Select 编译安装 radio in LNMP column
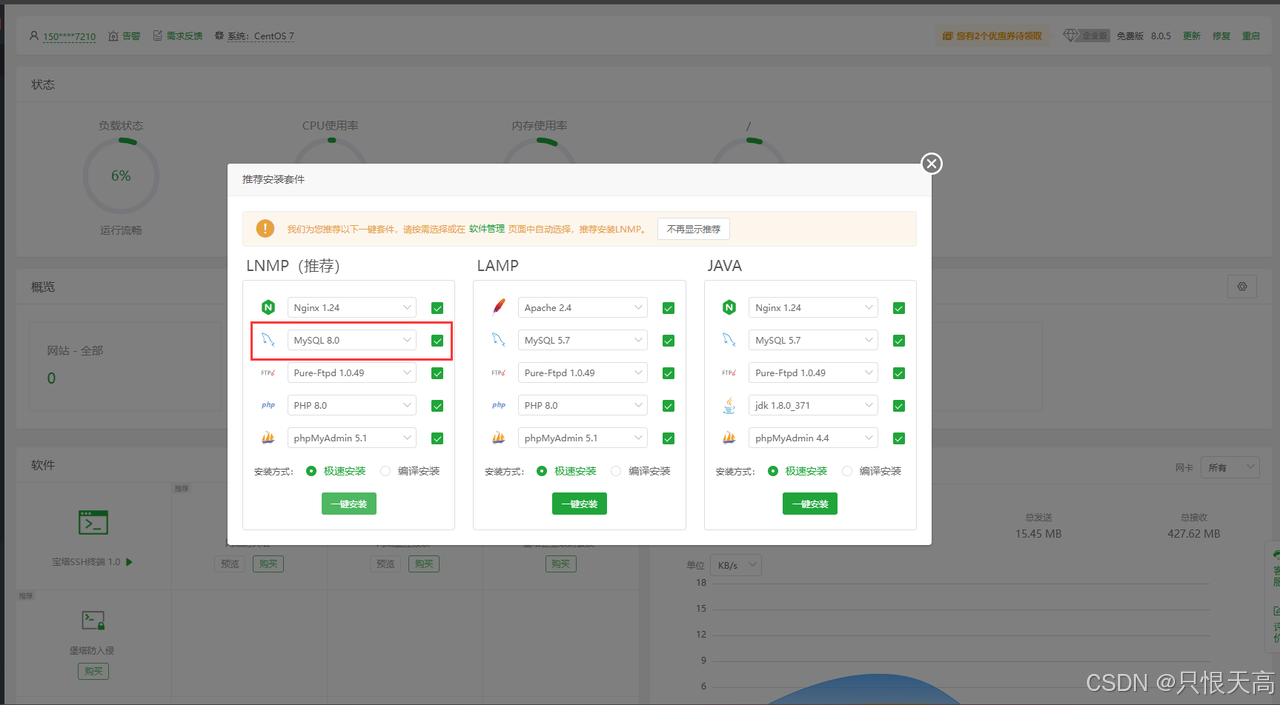1280x705 pixels. pyautogui.click(x=385, y=471)
